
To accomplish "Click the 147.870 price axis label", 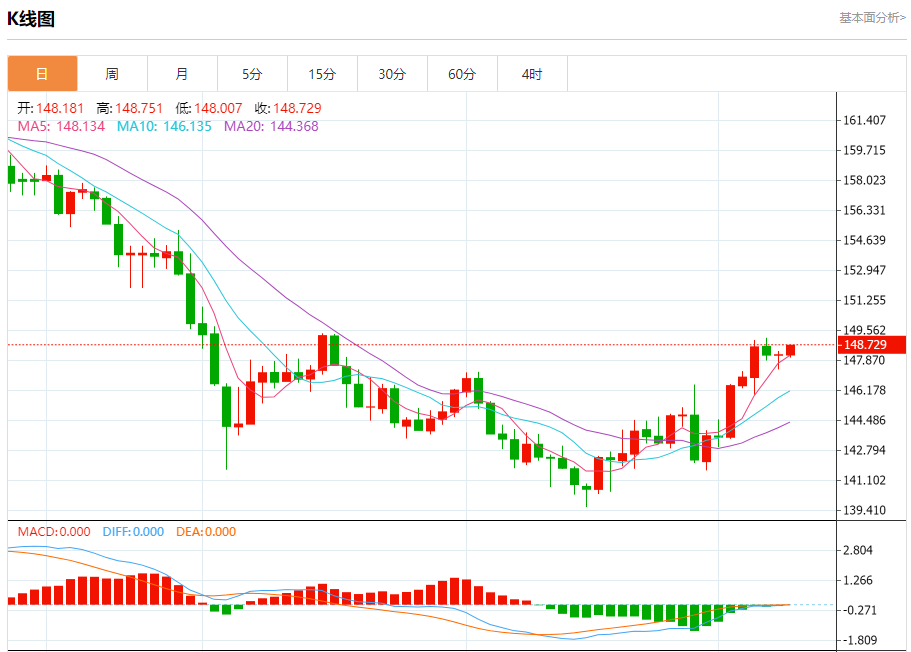I will point(865,360).
